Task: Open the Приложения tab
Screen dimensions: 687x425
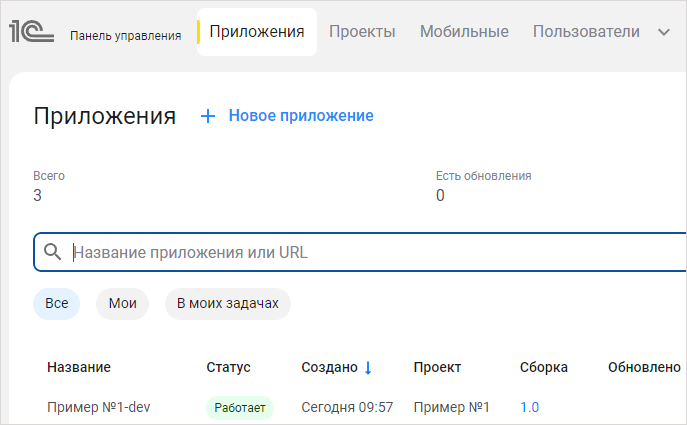Action: tap(257, 32)
